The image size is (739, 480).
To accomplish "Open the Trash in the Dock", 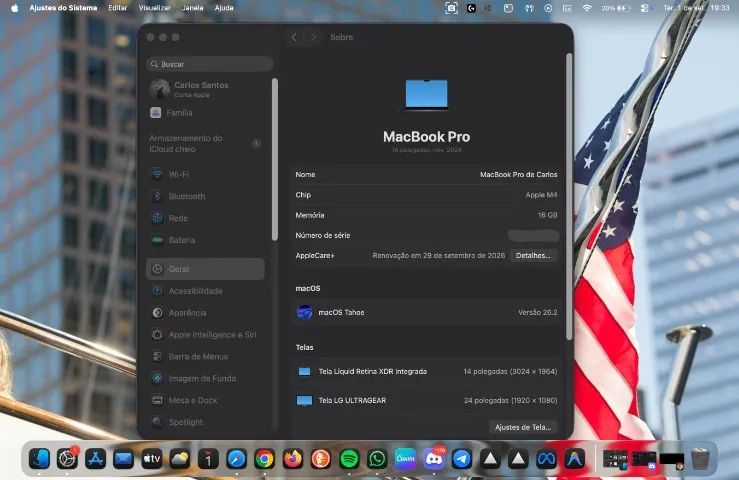I will click(x=700, y=459).
